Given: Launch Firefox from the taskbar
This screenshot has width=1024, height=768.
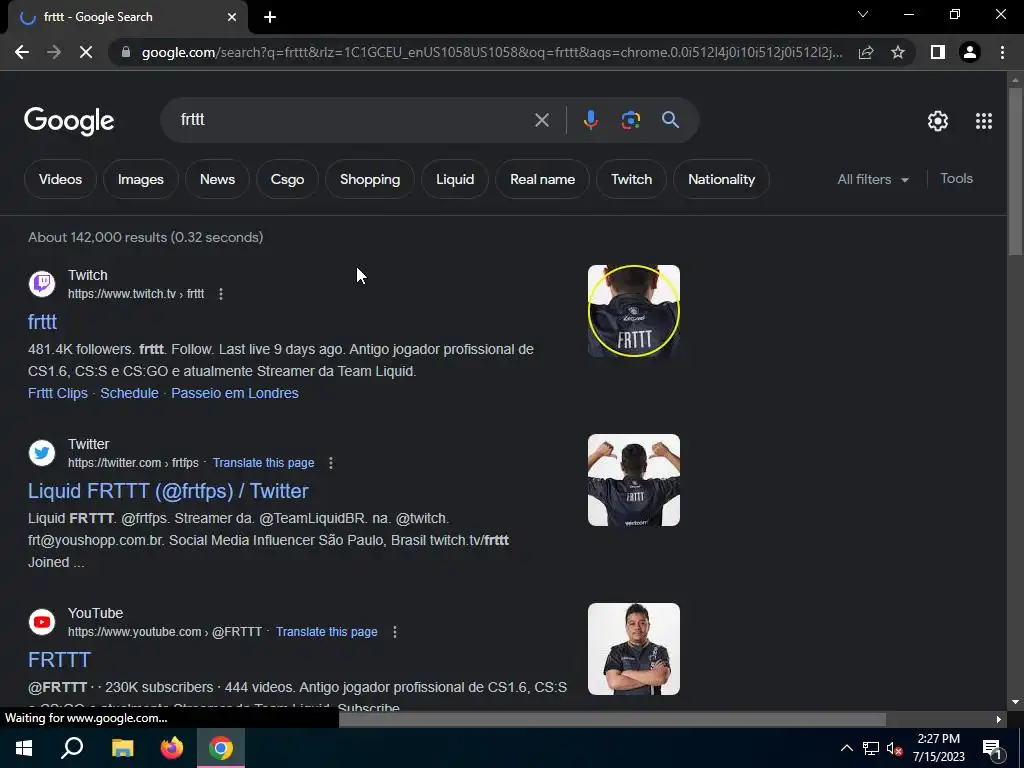Looking at the screenshot, I should tap(172, 748).
